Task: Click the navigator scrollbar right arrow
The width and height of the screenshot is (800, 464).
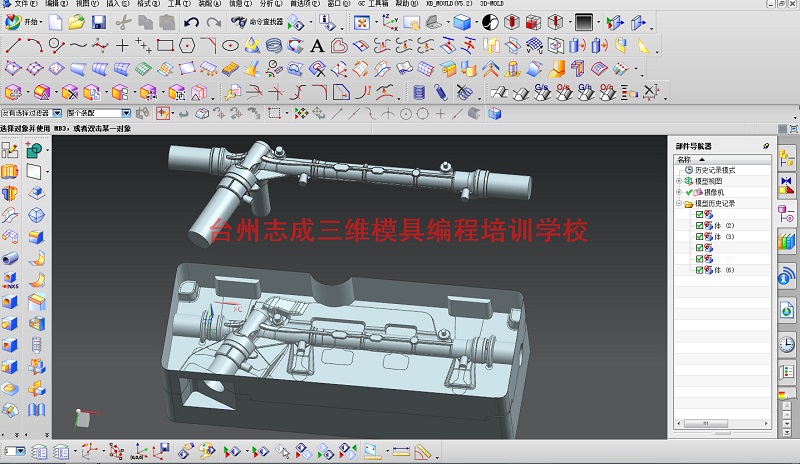Action: point(766,423)
